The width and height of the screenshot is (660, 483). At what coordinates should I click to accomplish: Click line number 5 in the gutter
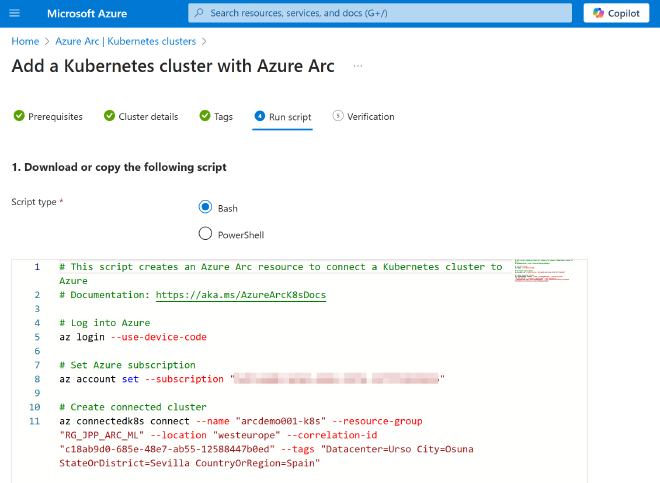tap(37, 337)
